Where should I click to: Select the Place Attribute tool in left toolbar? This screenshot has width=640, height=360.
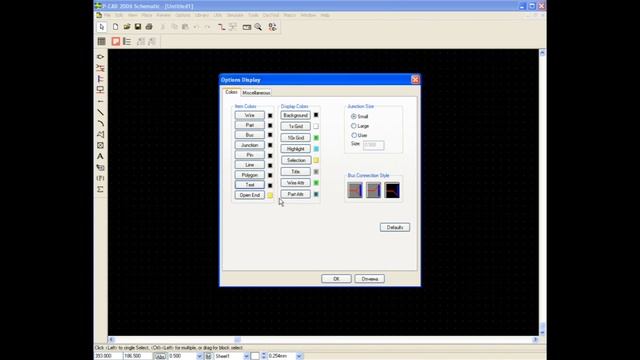pos(100,167)
